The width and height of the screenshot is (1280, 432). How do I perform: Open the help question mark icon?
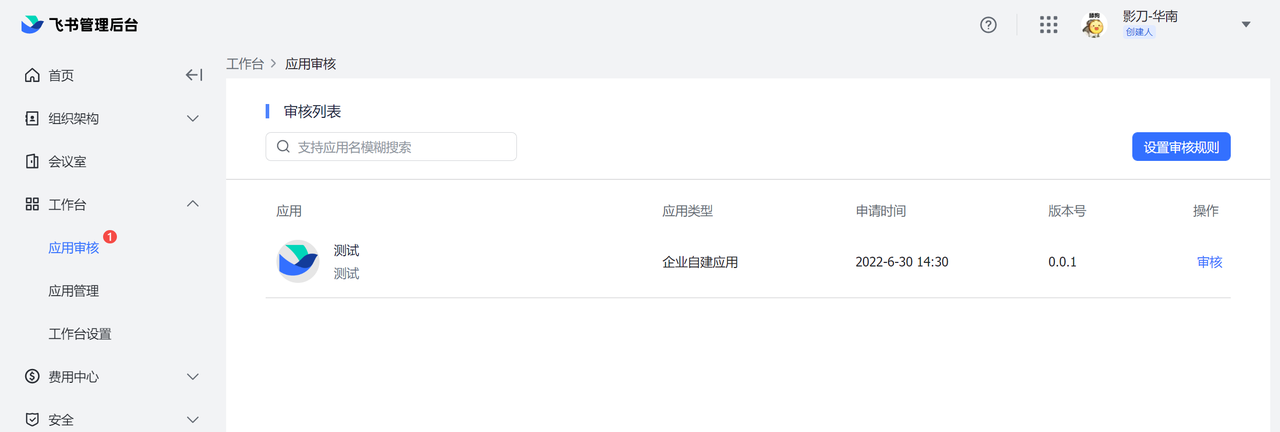click(988, 25)
